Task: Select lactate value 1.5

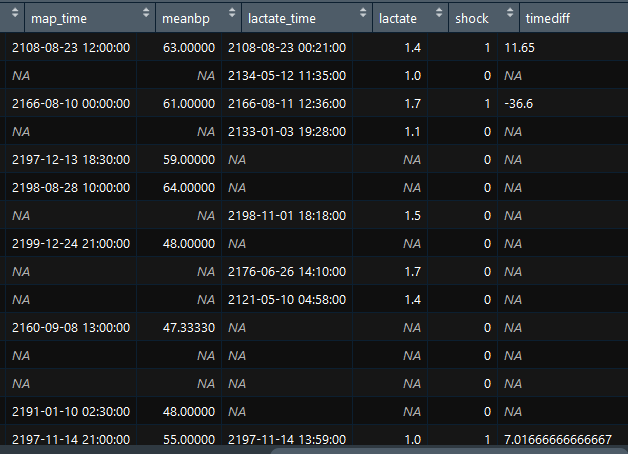Action: point(413,216)
